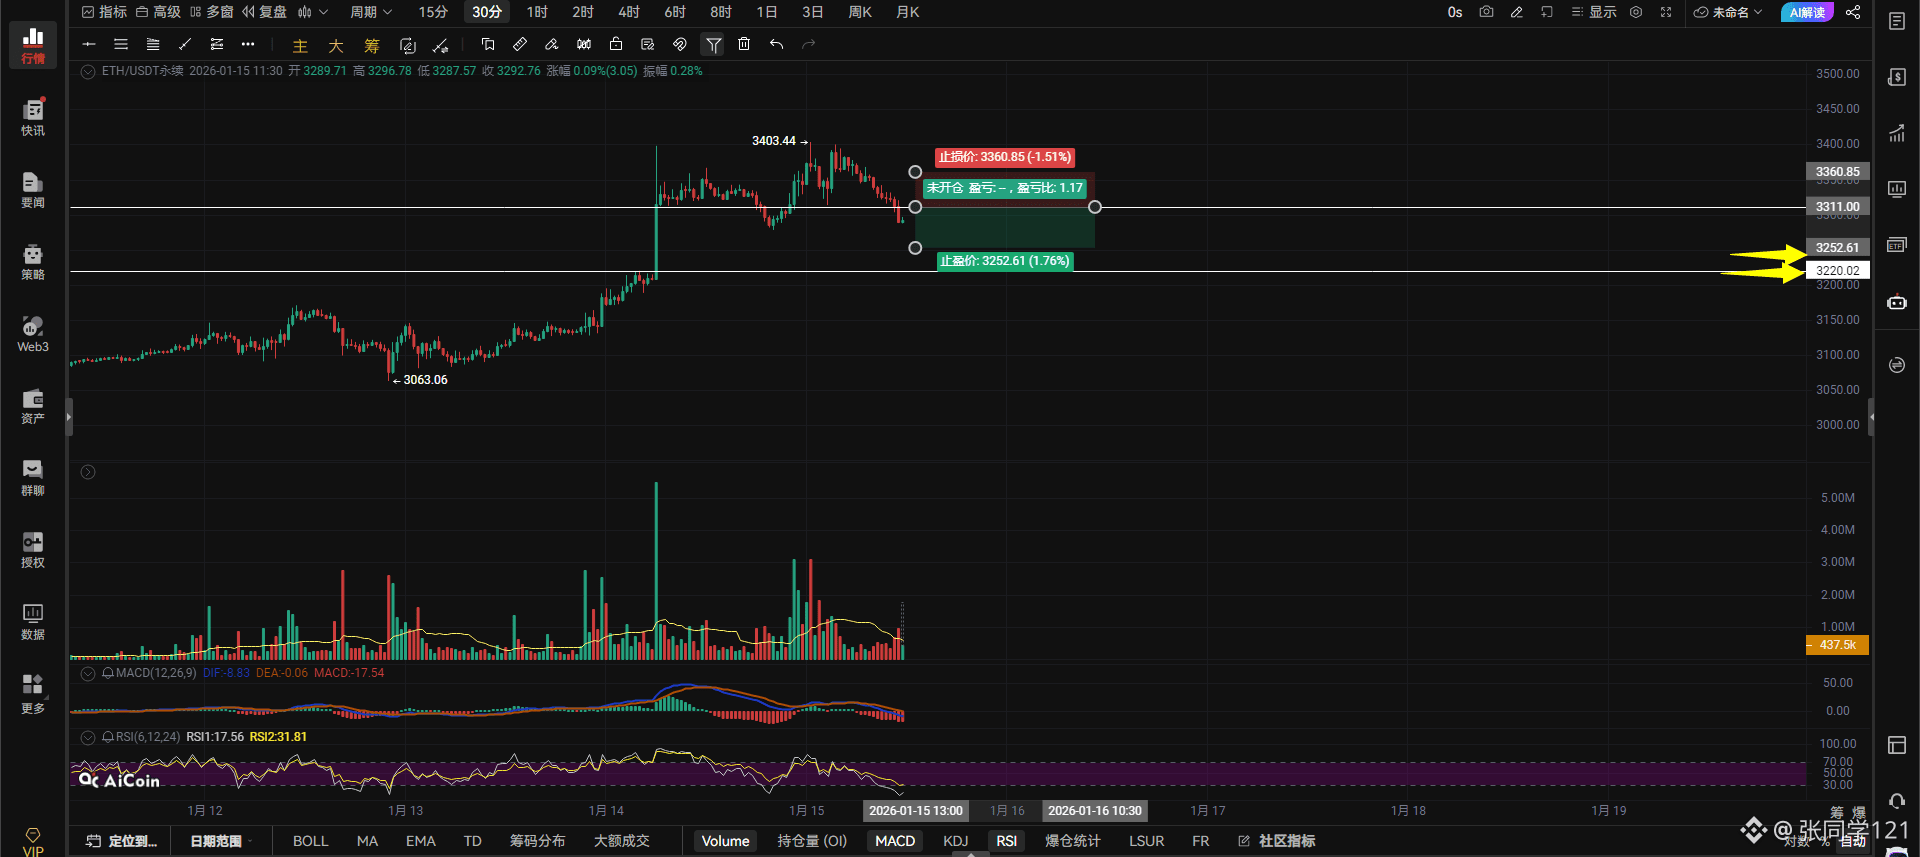Open the 行情 market sidebar icon
The width and height of the screenshot is (1920, 857).
pos(33,45)
